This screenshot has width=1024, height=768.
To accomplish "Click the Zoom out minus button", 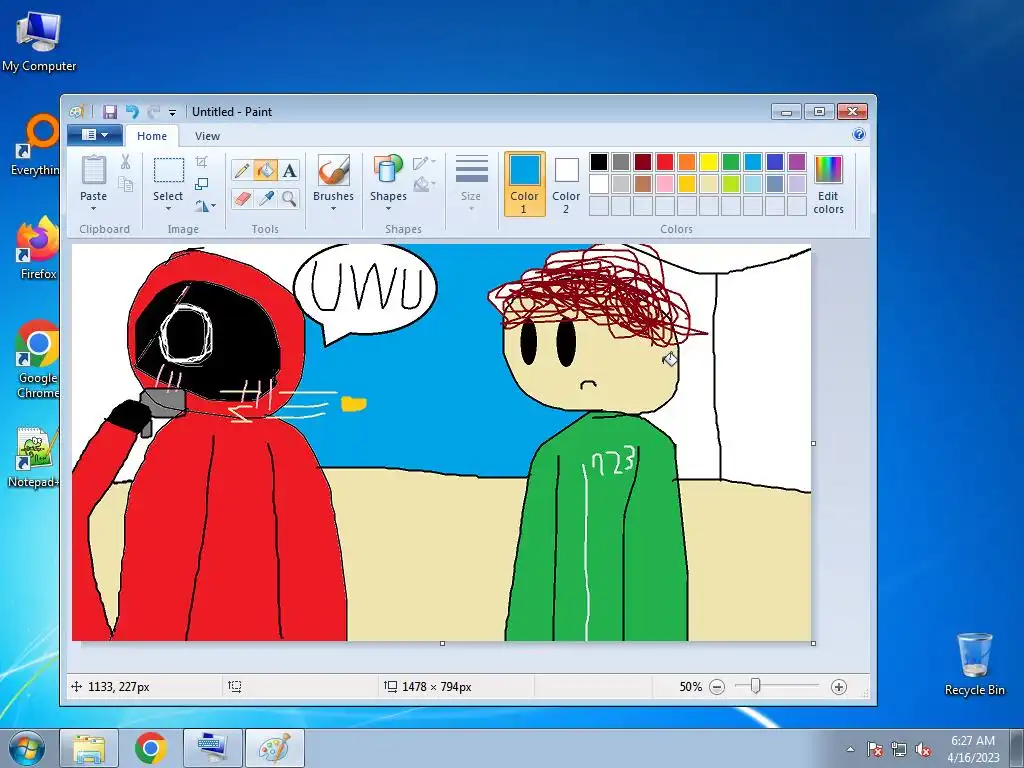I will coord(717,687).
